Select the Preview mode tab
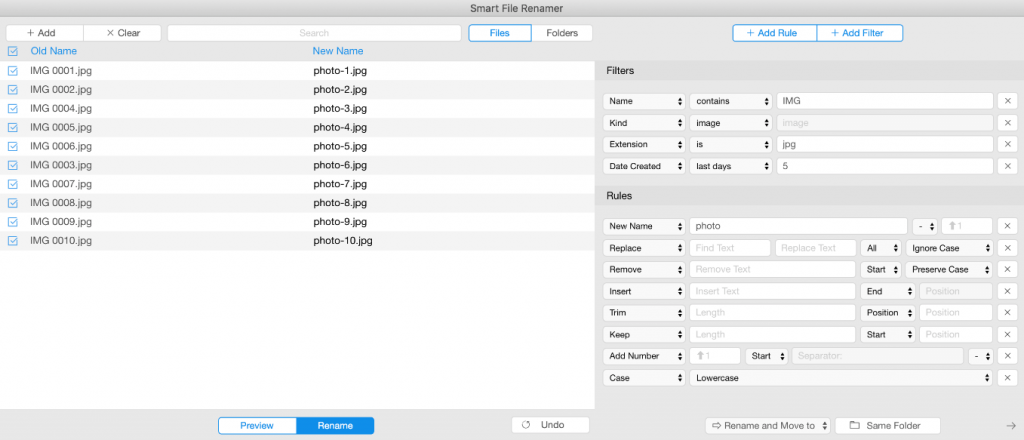This screenshot has width=1024, height=440. (x=257, y=426)
